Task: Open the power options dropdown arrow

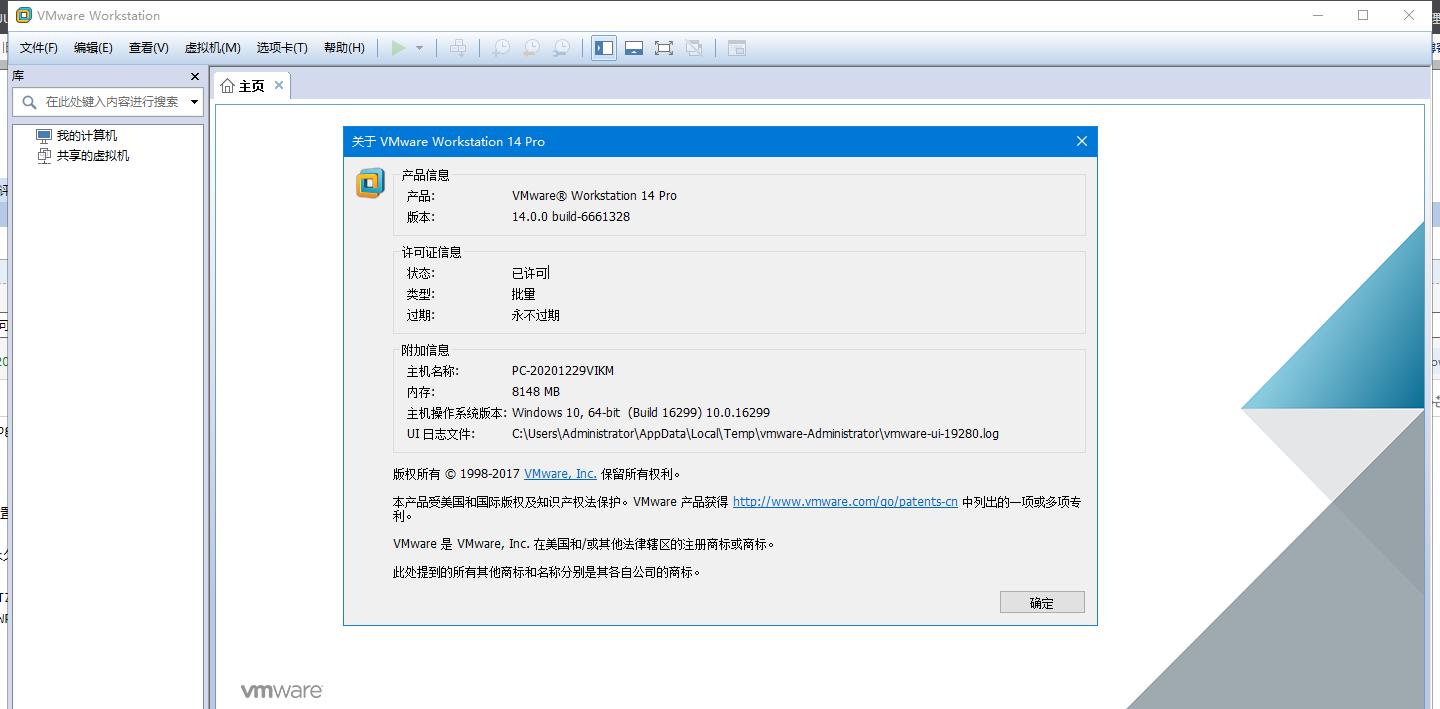Action: click(x=419, y=48)
